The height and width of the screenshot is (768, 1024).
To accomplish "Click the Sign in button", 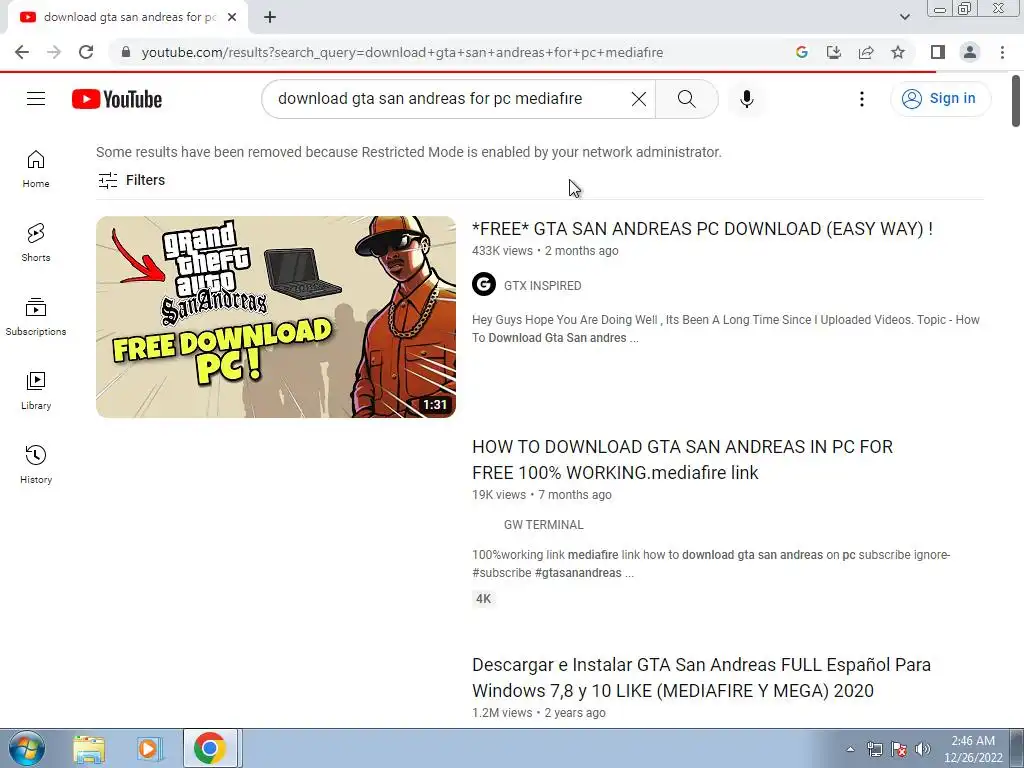I will [x=940, y=99].
